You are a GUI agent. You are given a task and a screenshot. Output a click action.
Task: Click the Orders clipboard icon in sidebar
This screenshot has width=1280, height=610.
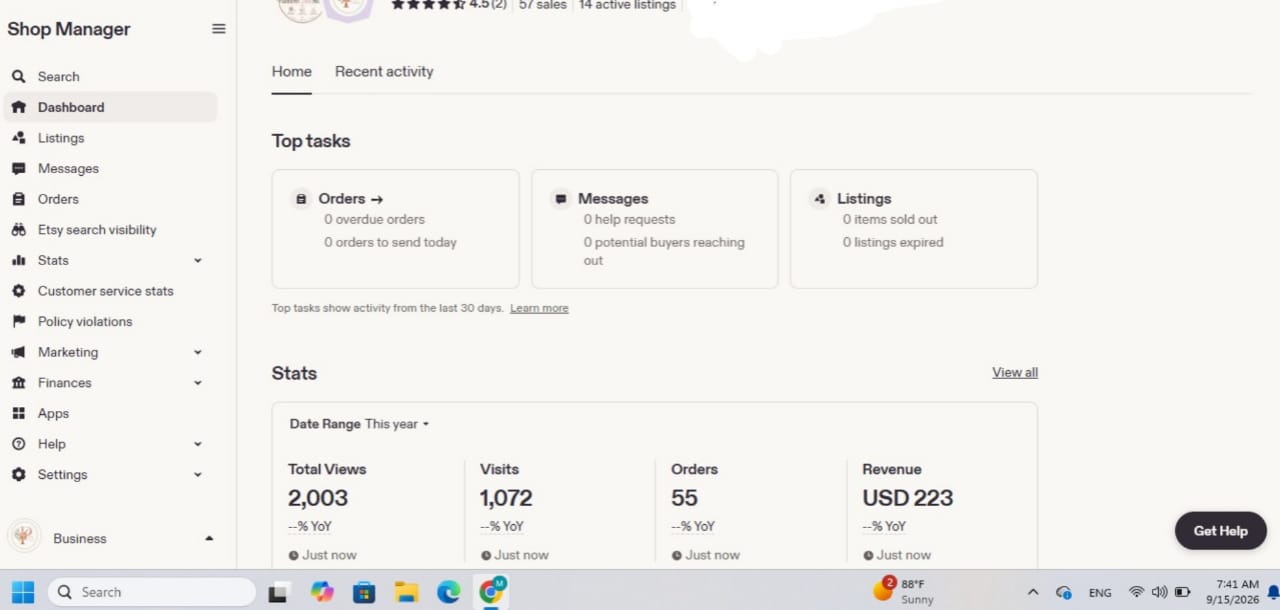click(x=18, y=199)
